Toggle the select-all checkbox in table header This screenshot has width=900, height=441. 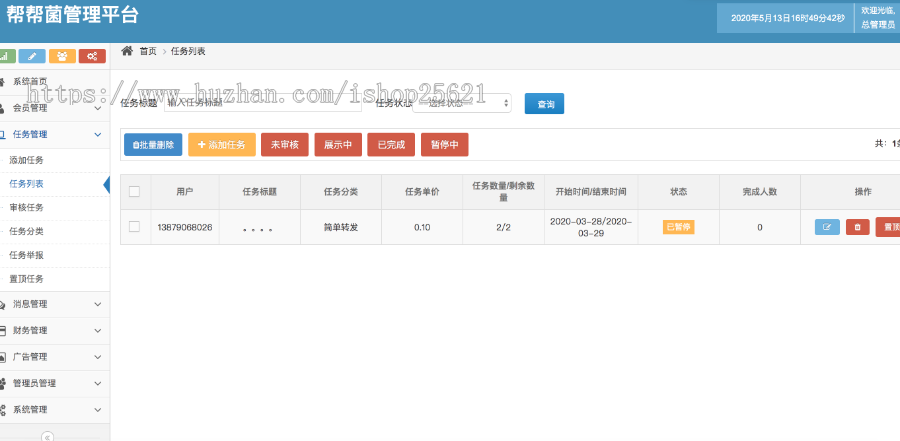click(134, 192)
